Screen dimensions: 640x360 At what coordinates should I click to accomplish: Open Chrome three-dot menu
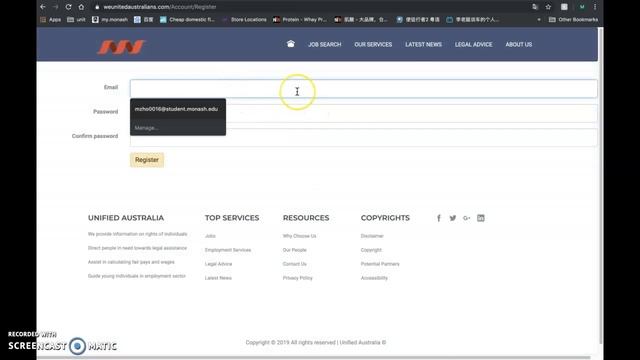click(x=595, y=7)
